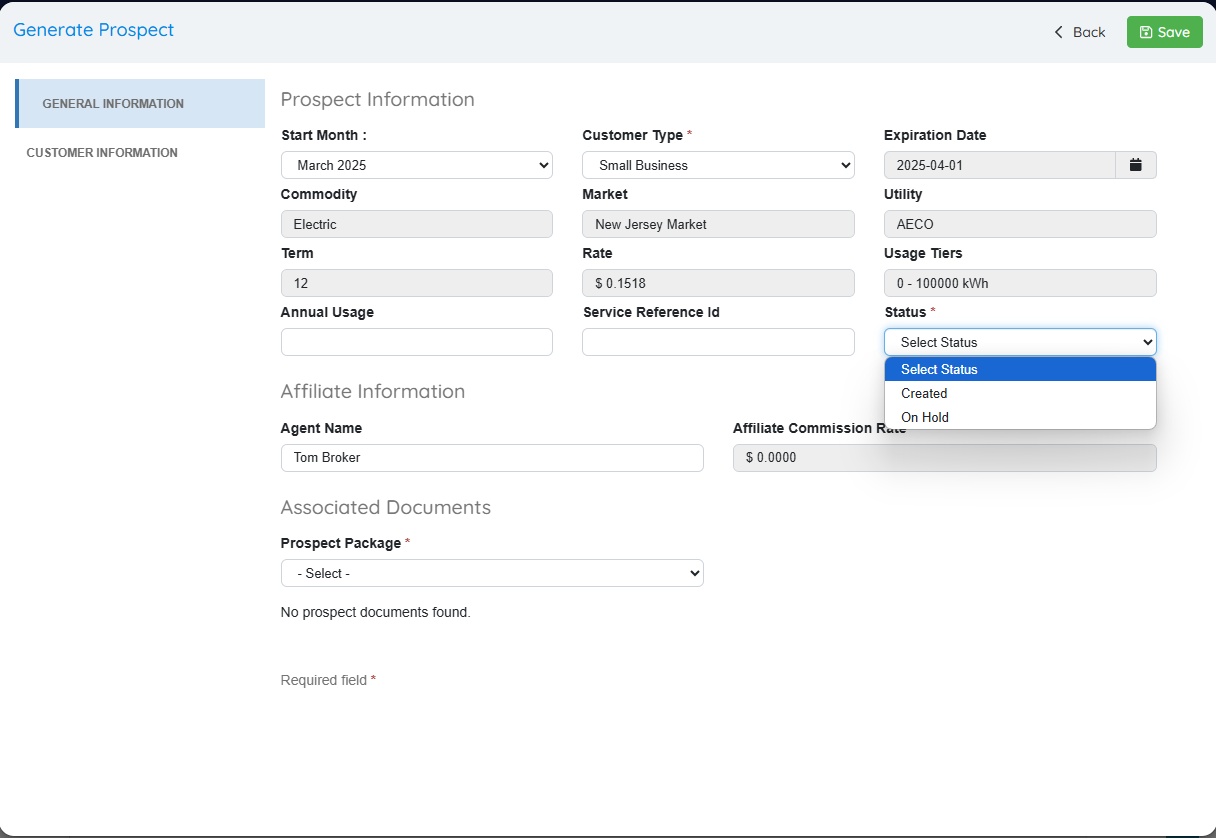This screenshot has width=1216, height=838.
Task: Click the Market field showing New Jersey Market
Action: coord(718,224)
